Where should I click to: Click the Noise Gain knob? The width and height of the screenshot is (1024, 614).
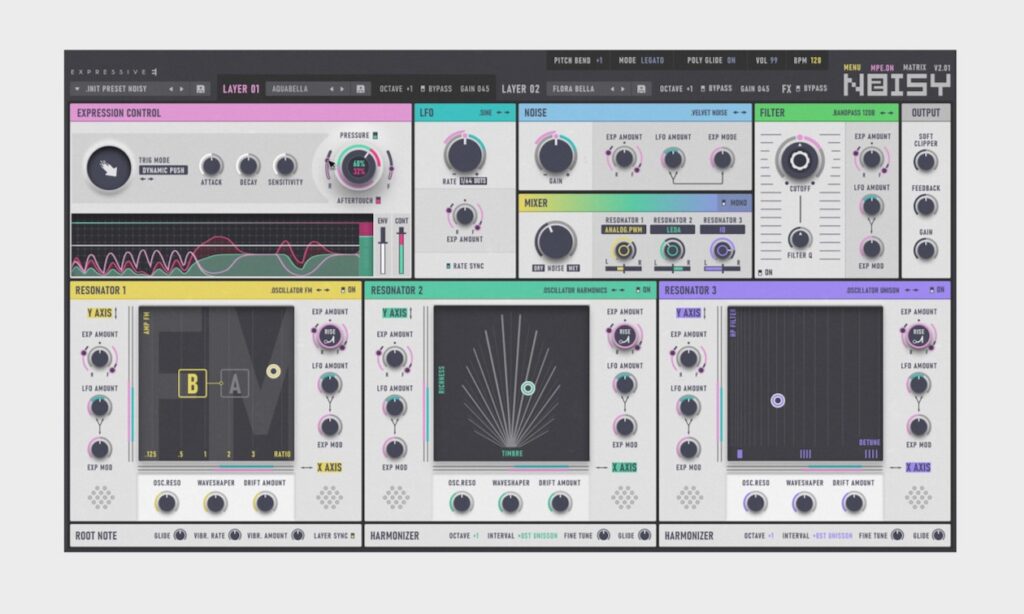[x=555, y=155]
